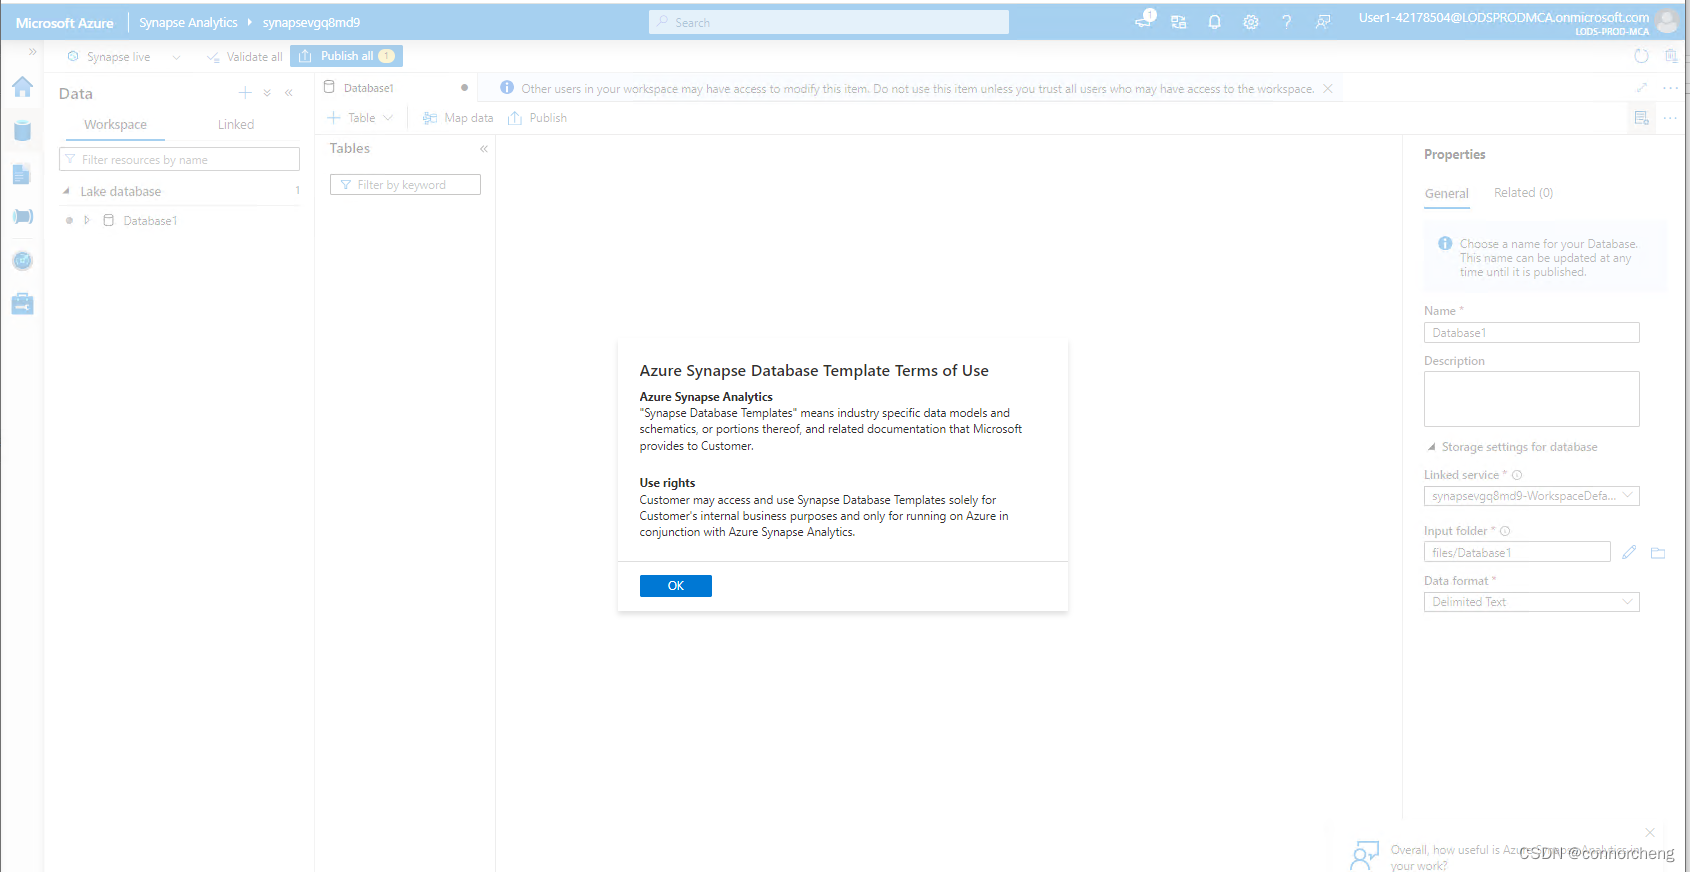Open the Table dropdown menu
1690x872 pixels.
[x=360, y=118]
